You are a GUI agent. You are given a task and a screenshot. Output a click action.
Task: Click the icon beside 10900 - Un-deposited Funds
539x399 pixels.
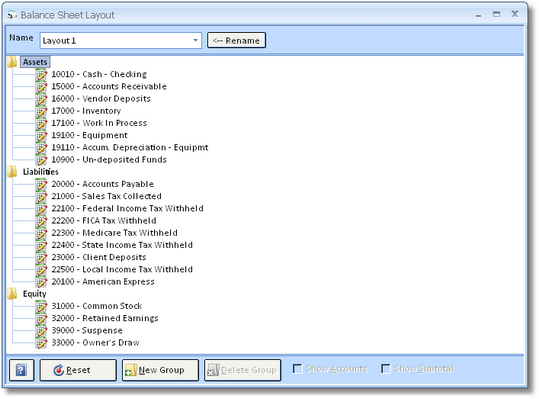tap(41, 160)
